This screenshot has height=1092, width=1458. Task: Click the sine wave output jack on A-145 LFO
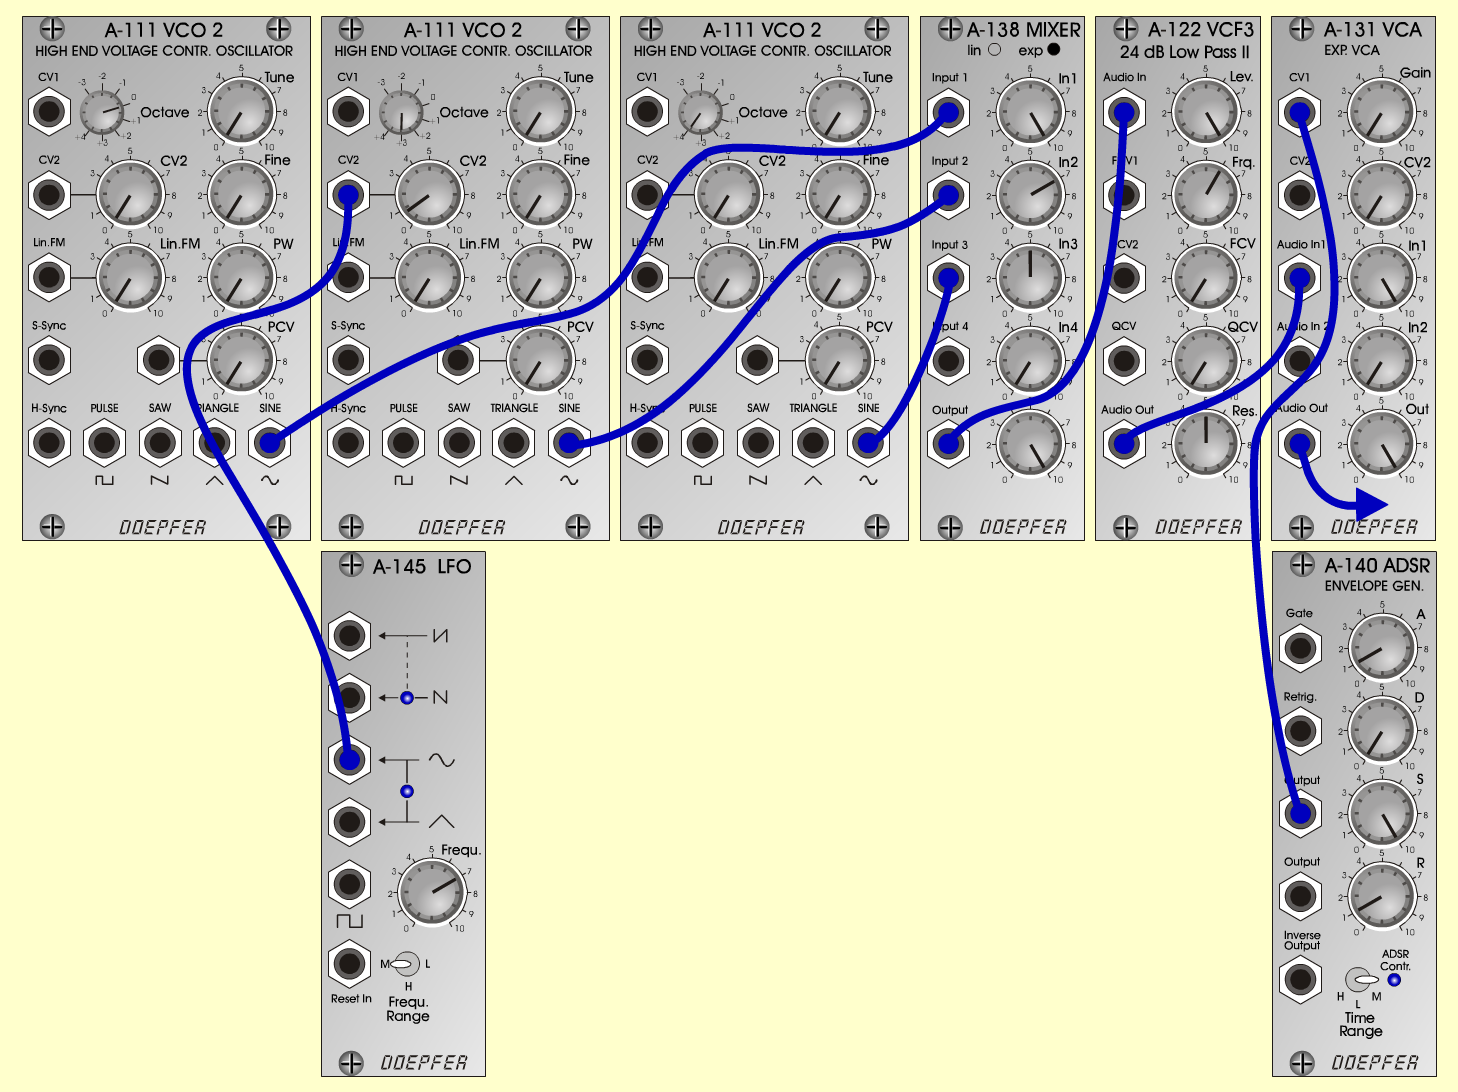pos(349,759)
